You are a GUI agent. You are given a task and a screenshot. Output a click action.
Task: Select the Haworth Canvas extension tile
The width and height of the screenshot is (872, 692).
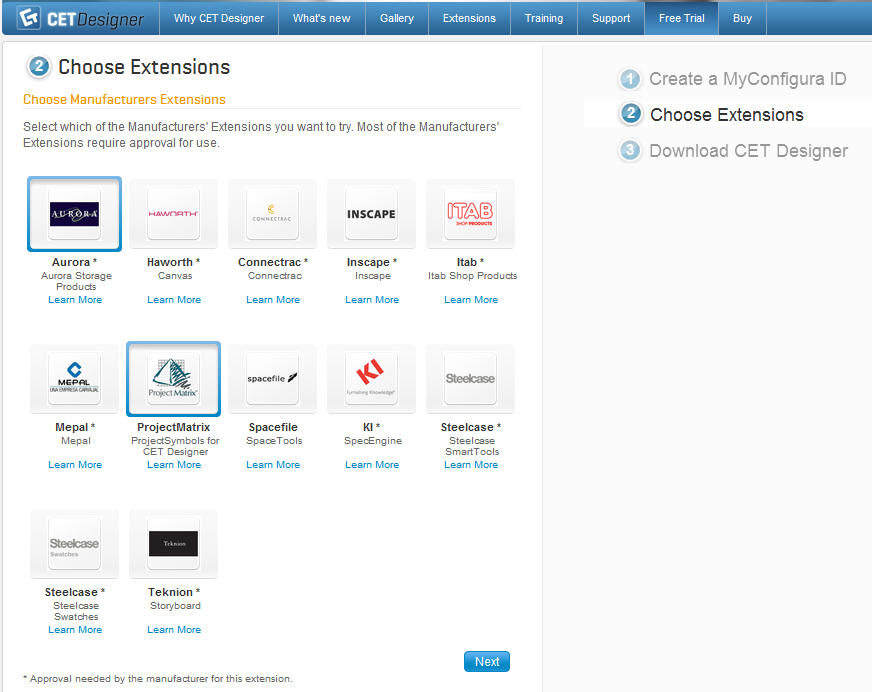(x=174, y=214)
